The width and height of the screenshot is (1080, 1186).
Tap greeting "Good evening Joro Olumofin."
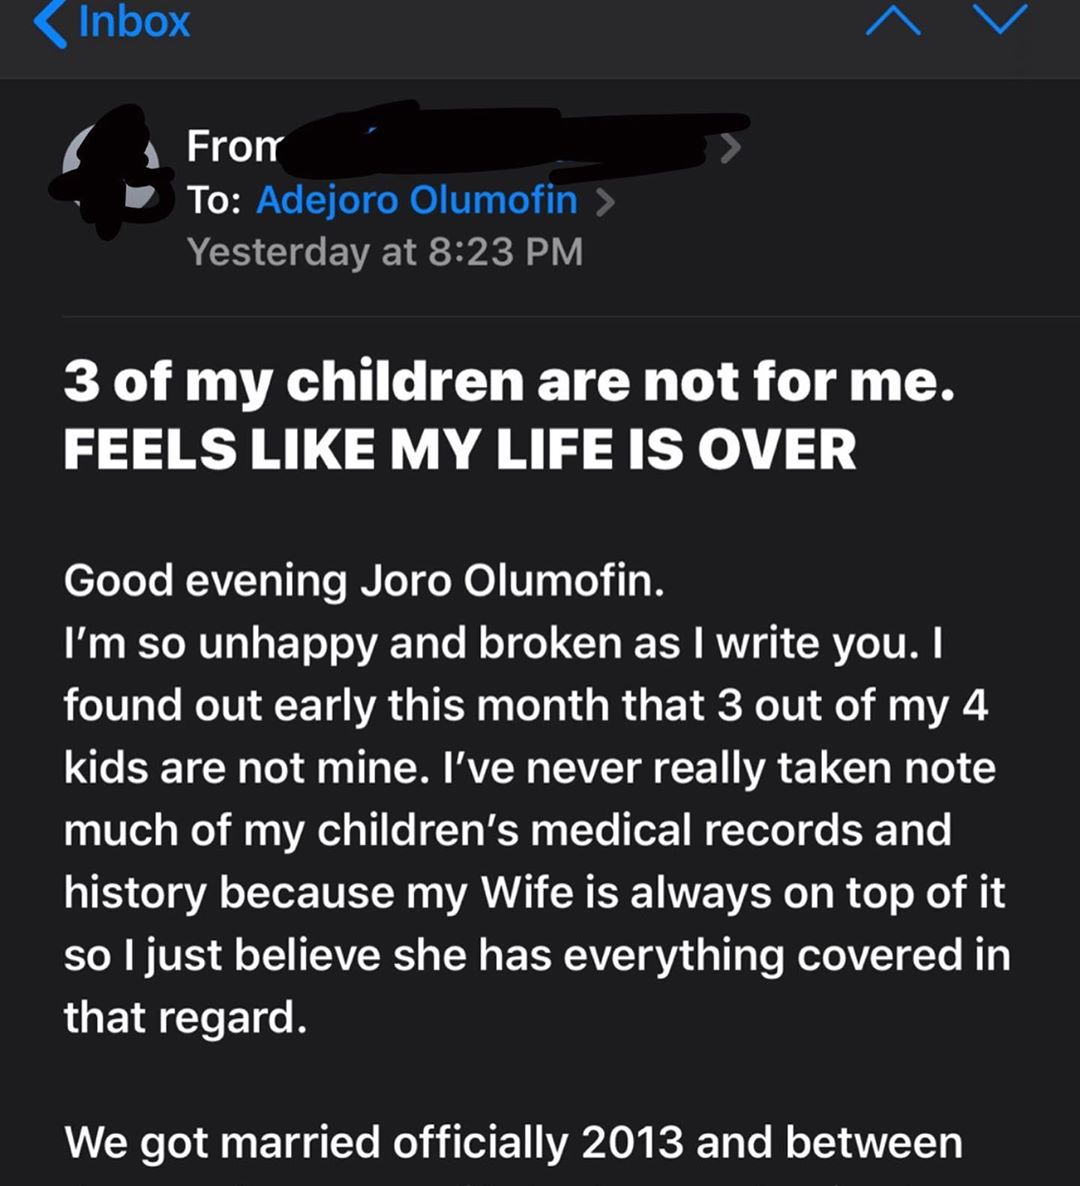364,581
